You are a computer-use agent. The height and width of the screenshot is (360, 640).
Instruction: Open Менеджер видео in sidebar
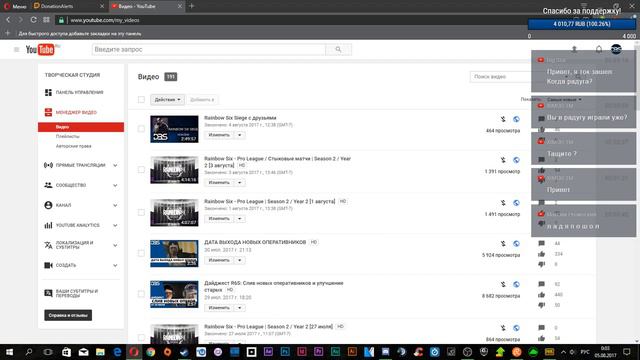(x=76, y=112)
